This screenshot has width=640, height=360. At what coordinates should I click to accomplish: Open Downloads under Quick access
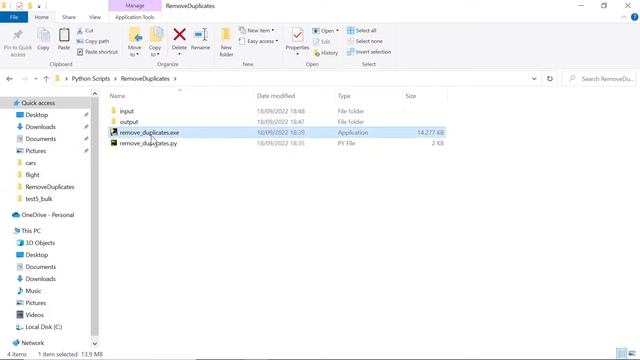[40, 127]
